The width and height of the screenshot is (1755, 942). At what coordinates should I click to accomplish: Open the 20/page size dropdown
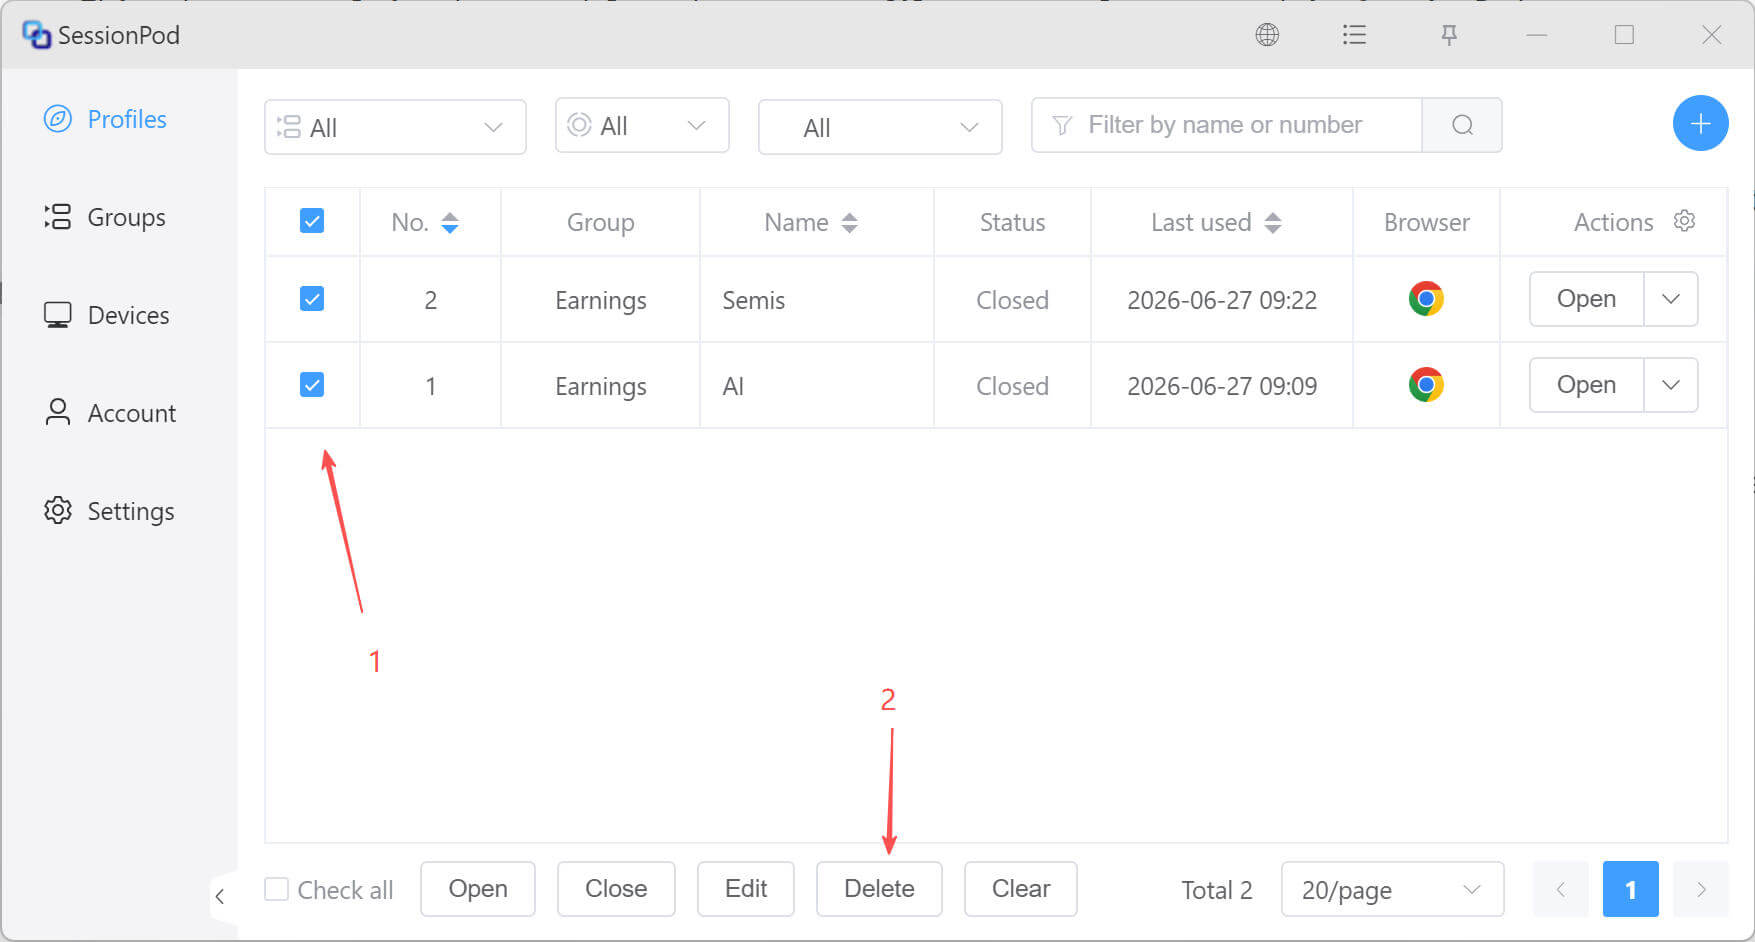(1392, 889)
